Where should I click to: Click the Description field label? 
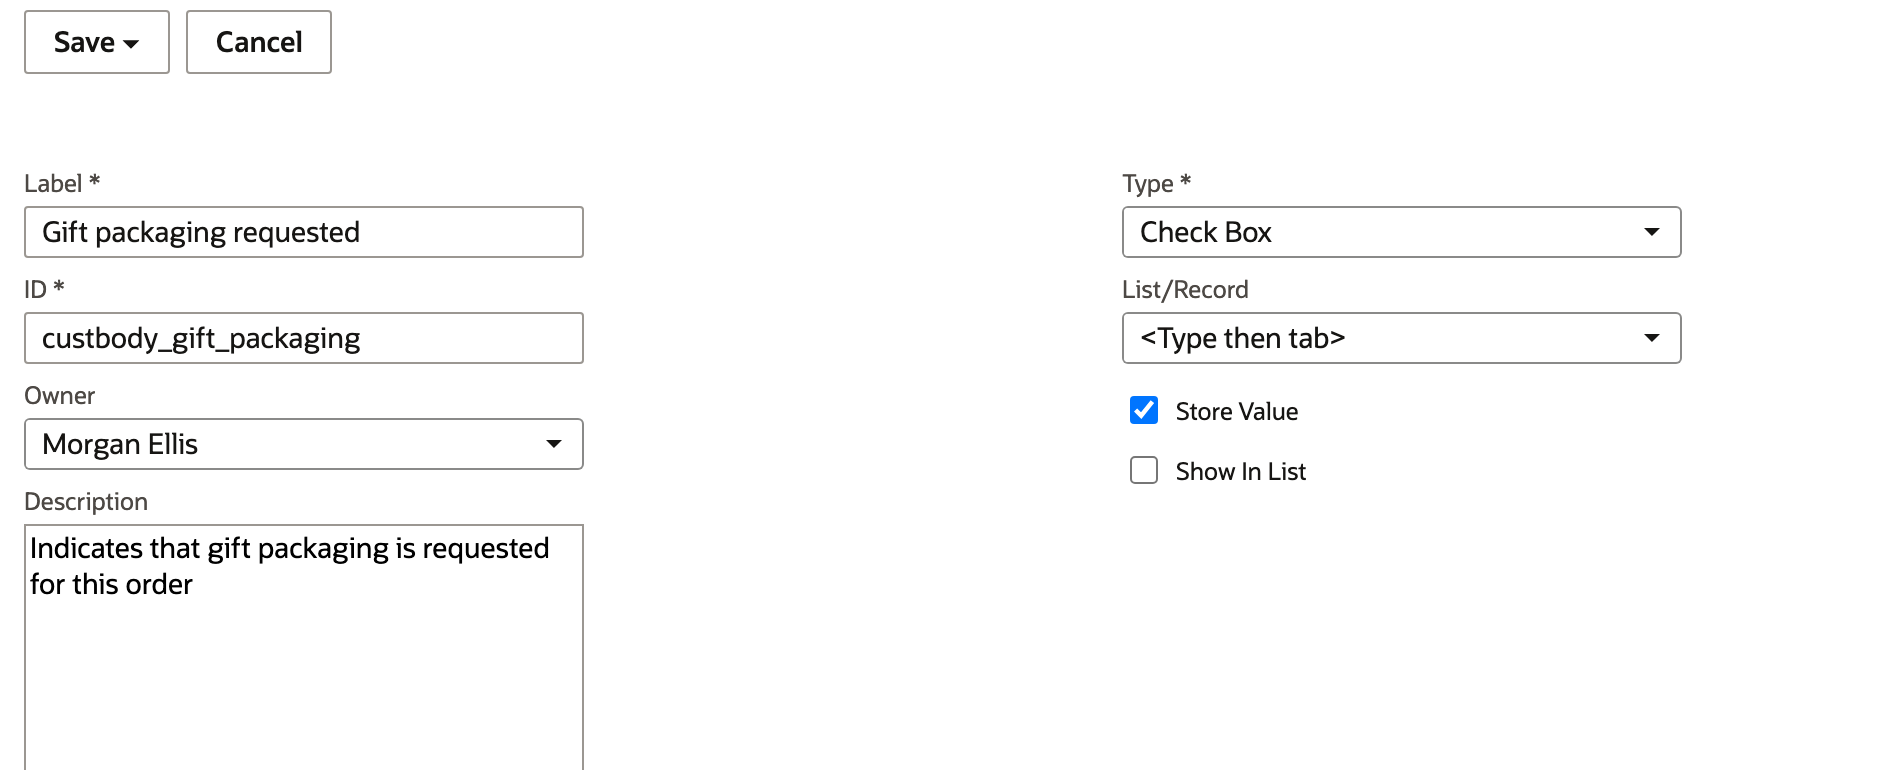point(86,502)
